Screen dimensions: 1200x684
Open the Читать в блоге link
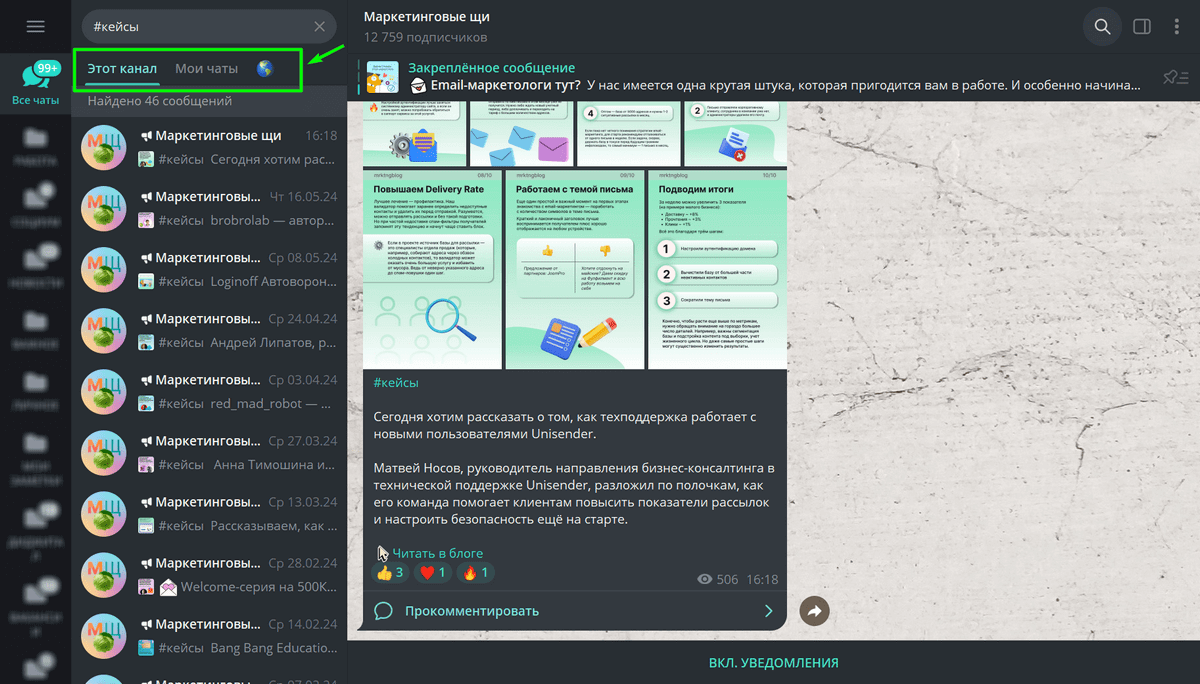click(437, 553)
